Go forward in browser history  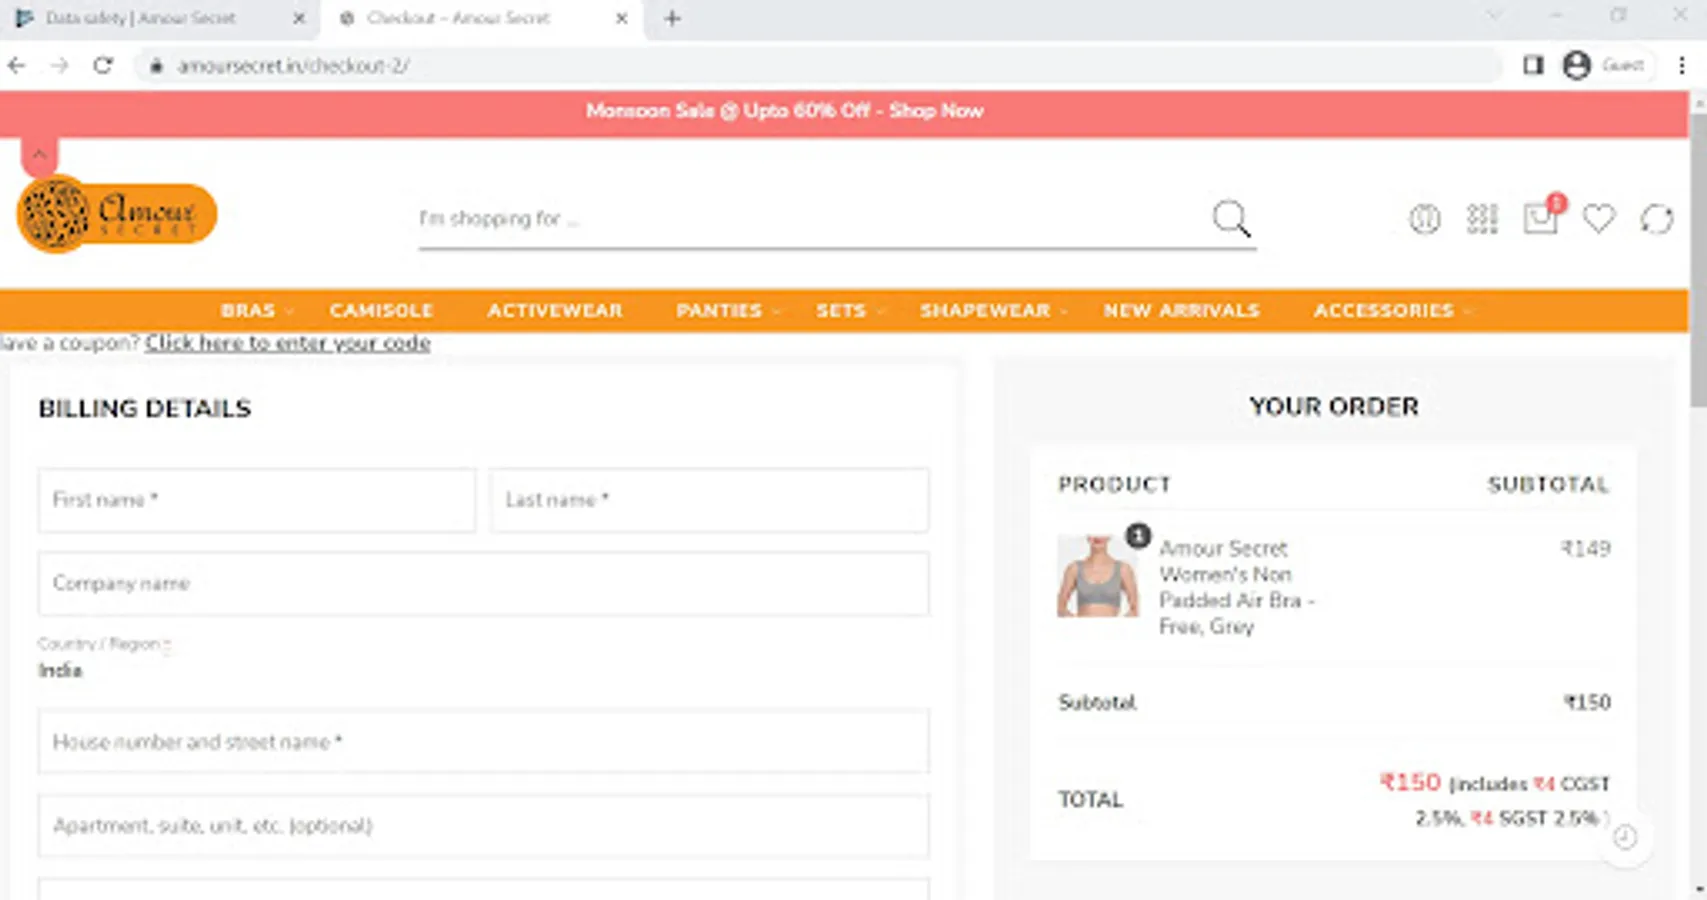pos(60,66)
